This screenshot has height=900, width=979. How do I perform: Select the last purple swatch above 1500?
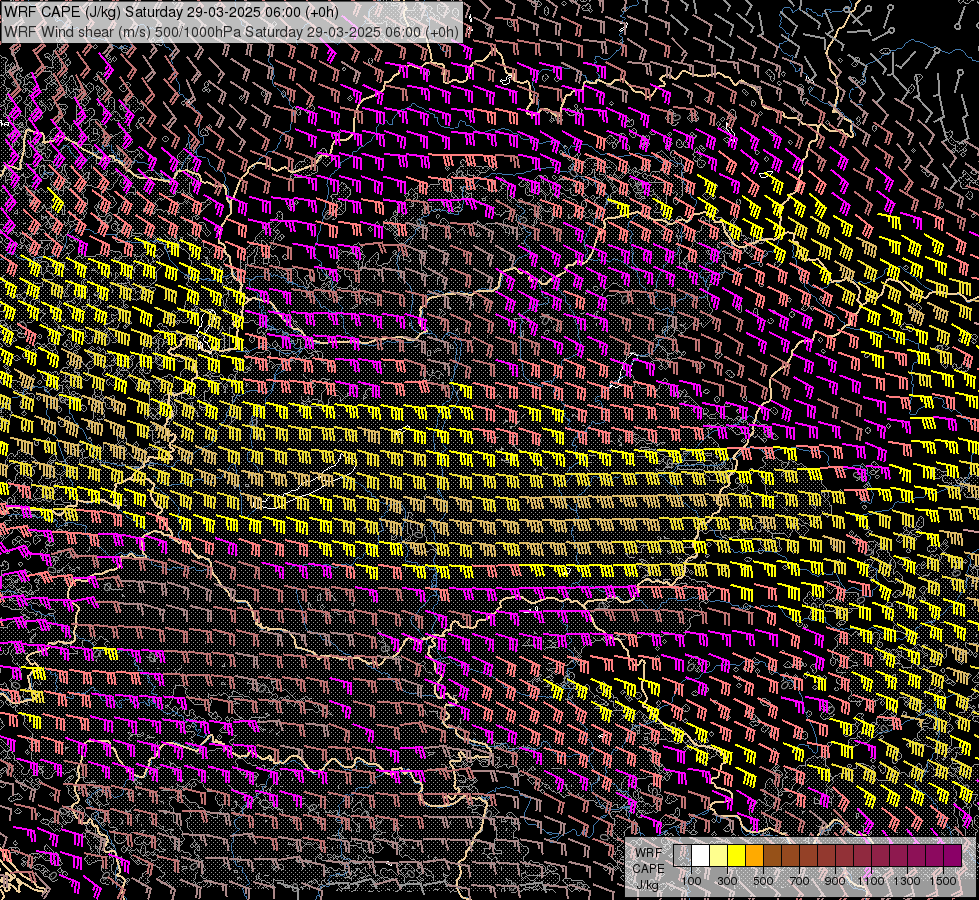(x=953, y=855)
